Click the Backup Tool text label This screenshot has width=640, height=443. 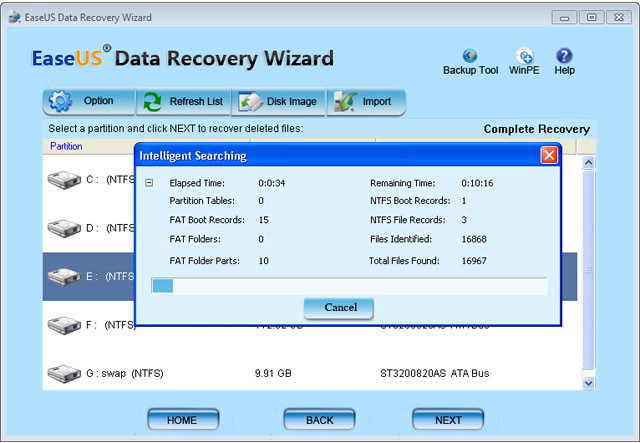(x=471, y=70)
